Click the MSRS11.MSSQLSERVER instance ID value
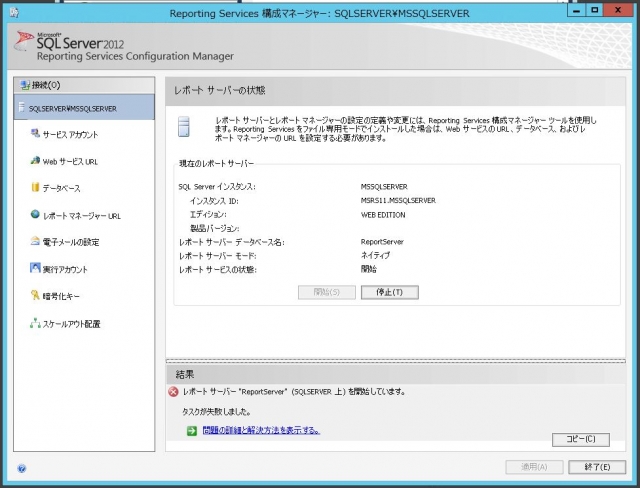The width and height of the screenshot is (640, 488). pyautogui.click(x=398, y=200)
